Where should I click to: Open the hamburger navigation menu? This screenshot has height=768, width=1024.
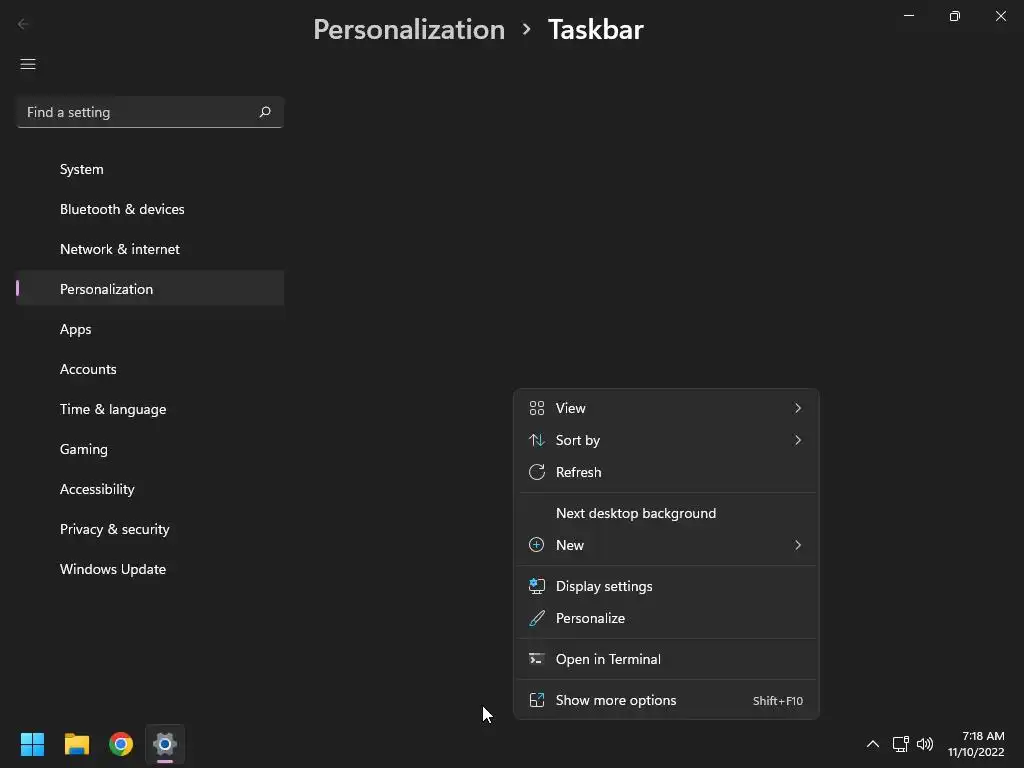coord(28,64)
